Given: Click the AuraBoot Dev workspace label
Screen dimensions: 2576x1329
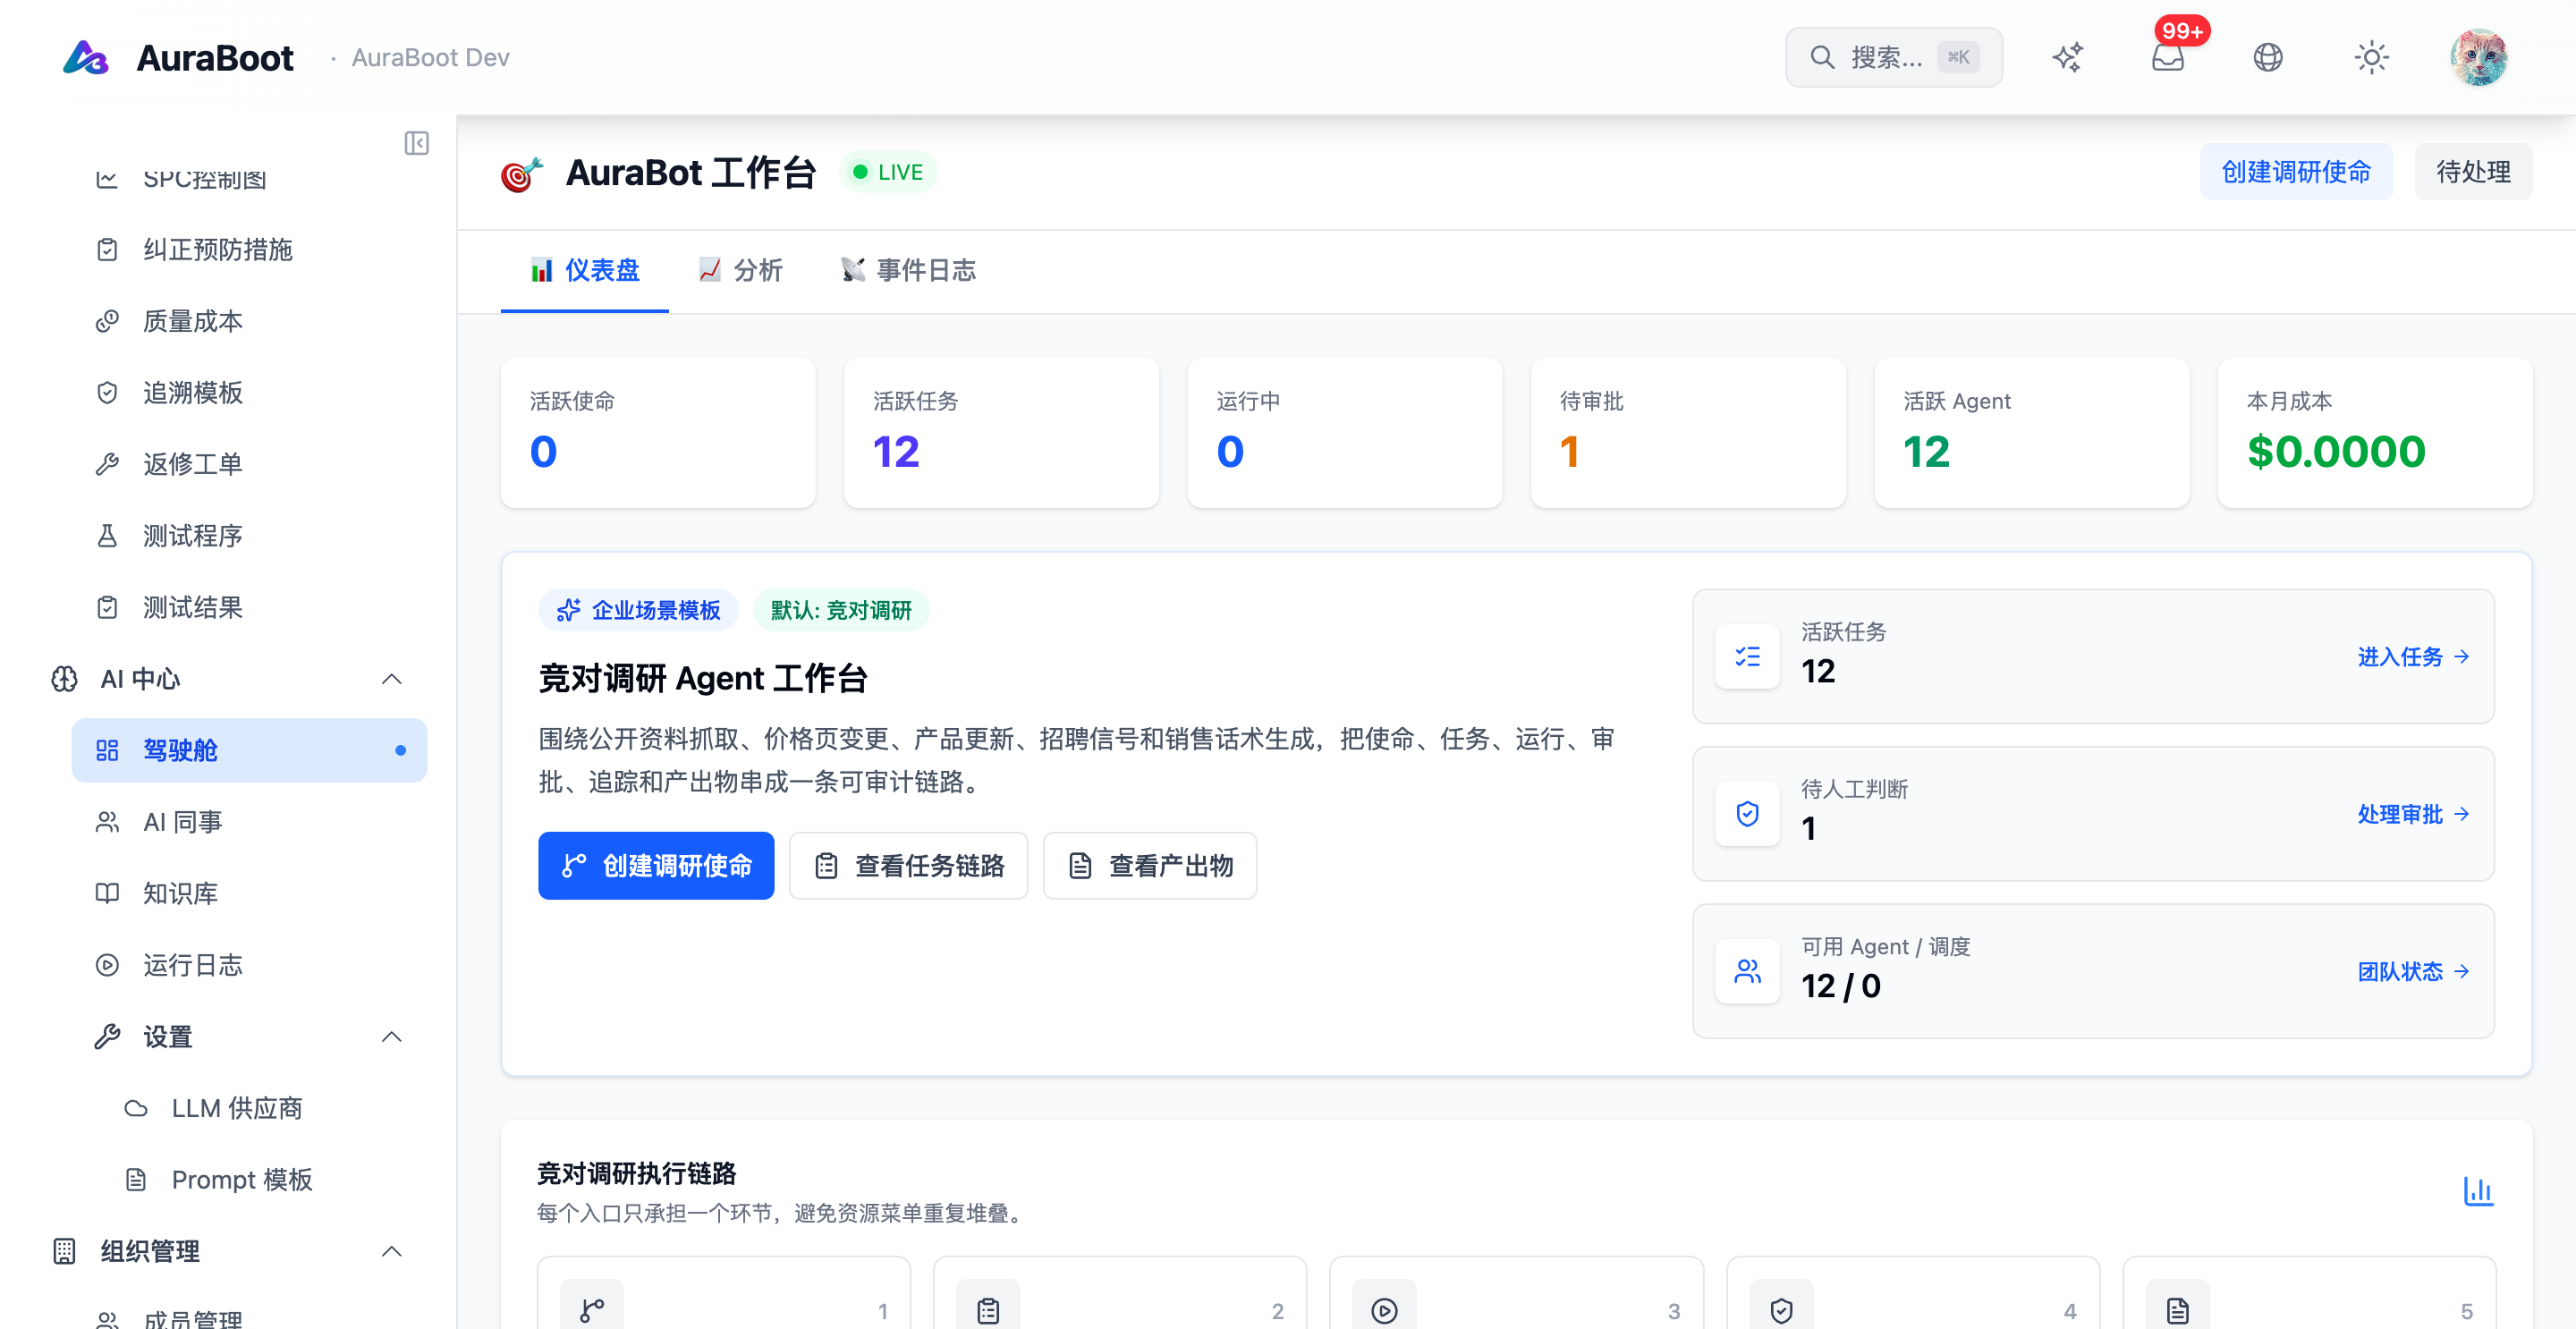Looking at the screenshot, I should [430, 57].
